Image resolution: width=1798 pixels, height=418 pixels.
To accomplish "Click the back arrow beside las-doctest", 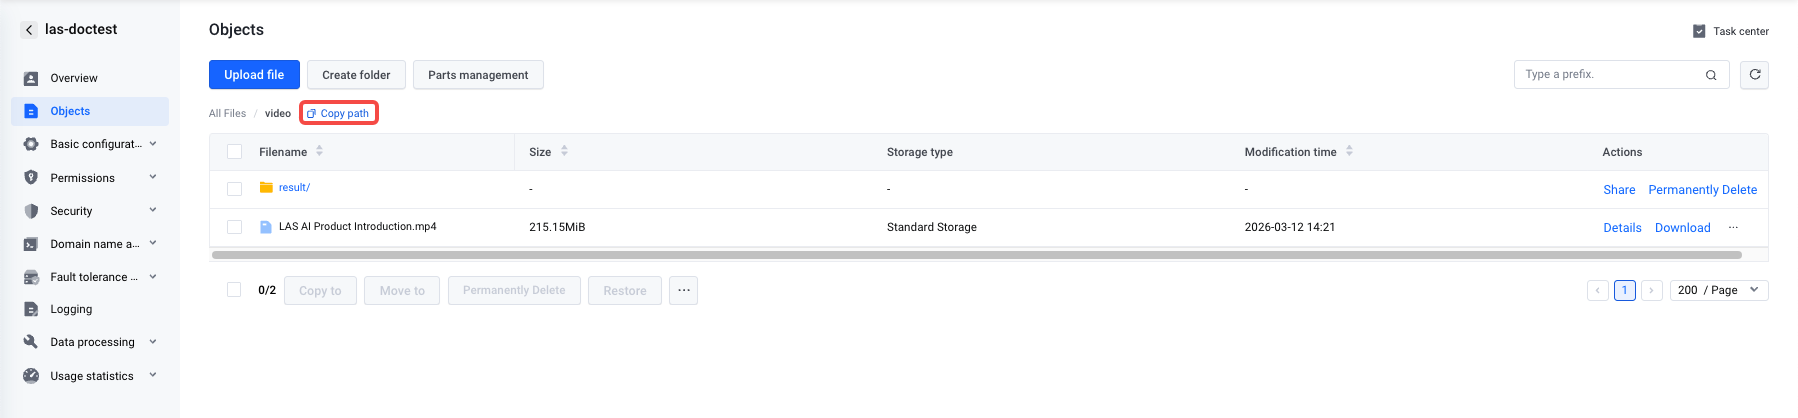I will (x=29, y=30).
